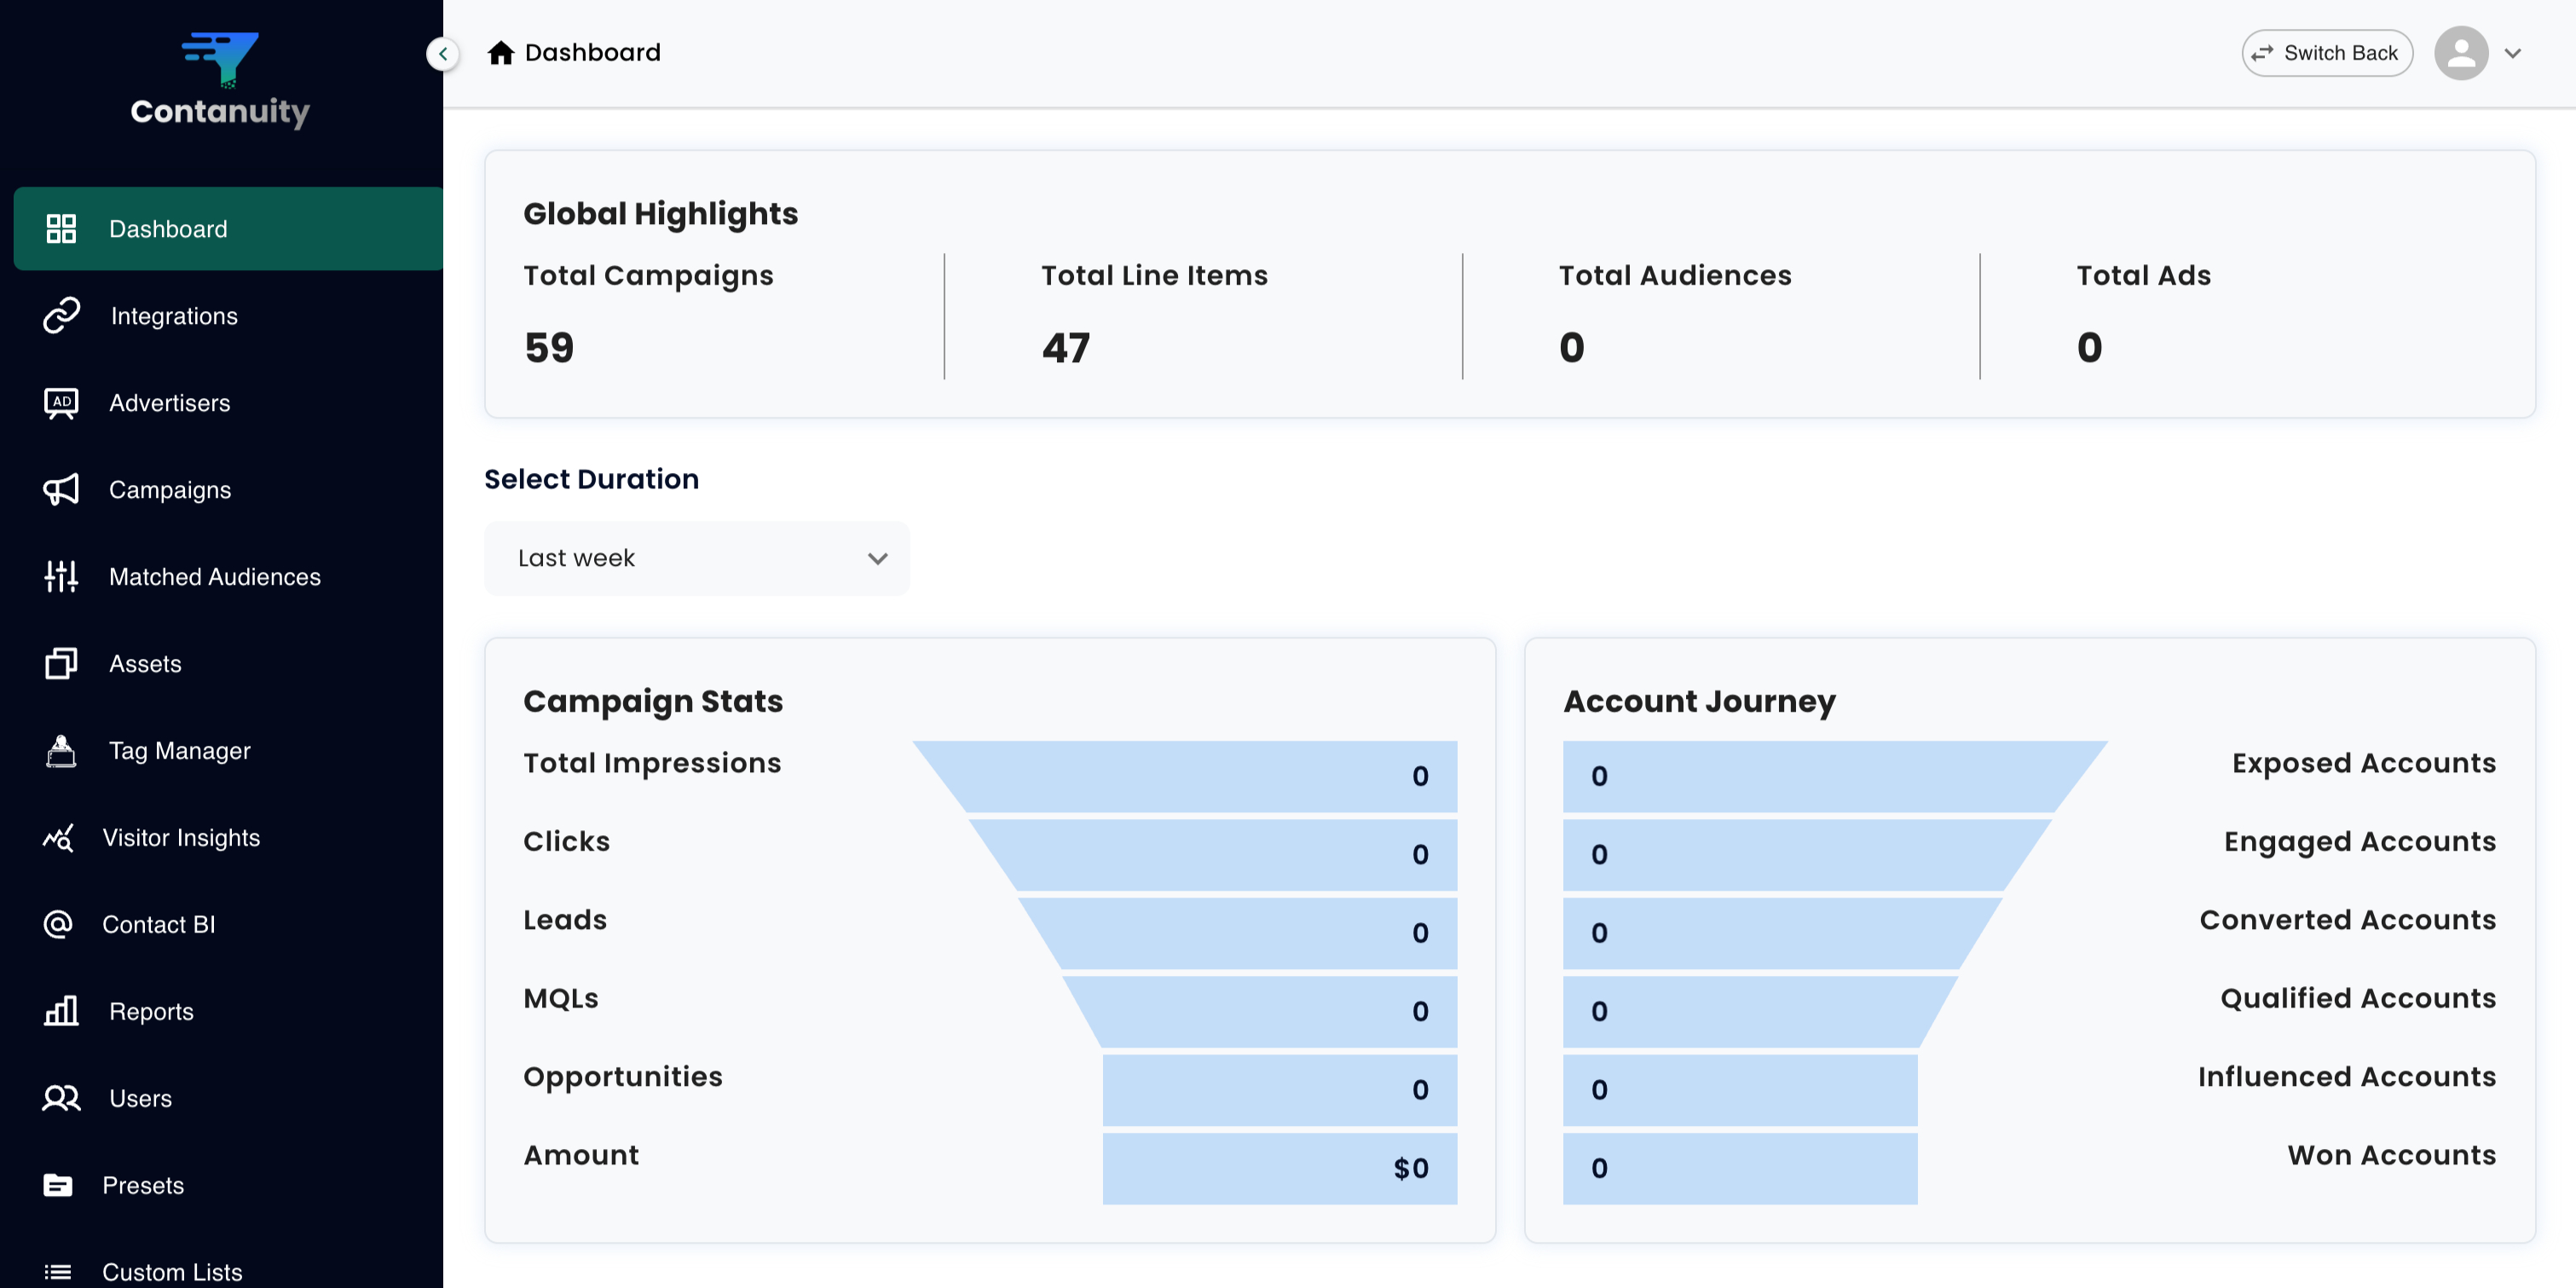Click the Visitor Insights chart icon

click(58, 837)
